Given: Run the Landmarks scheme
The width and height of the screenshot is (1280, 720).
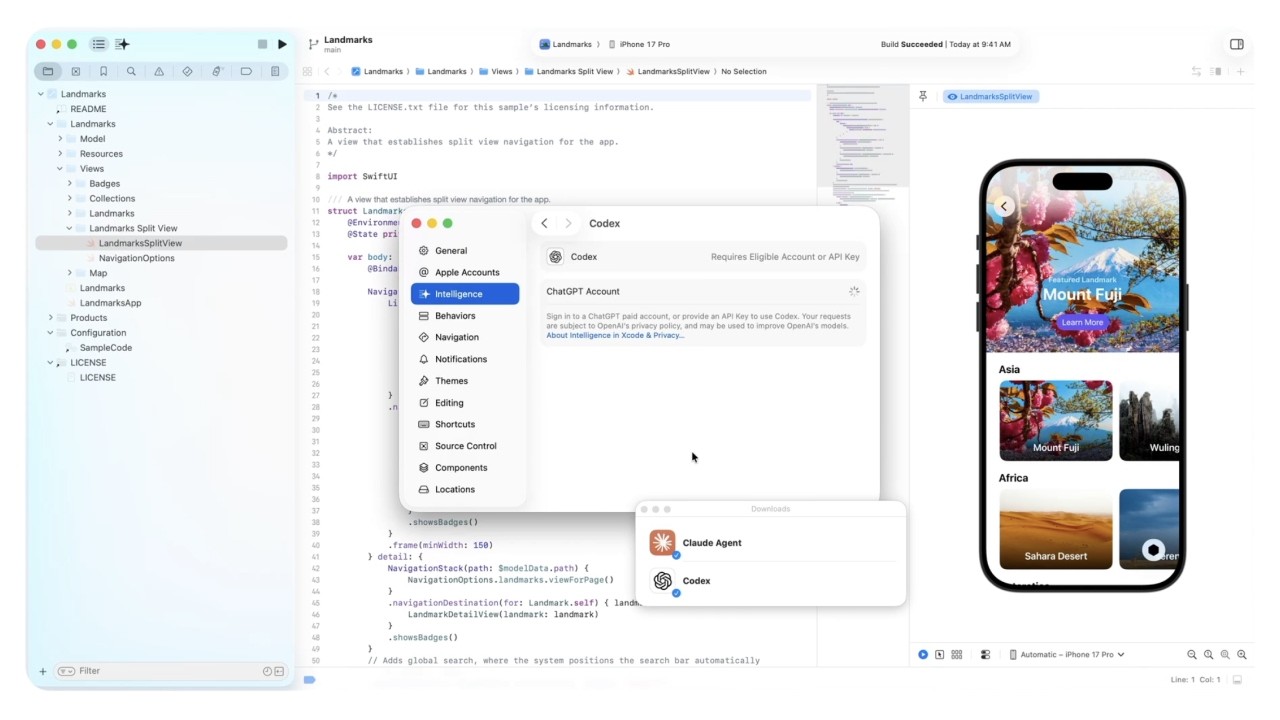Looking at the screenshot, I should tap(282, 44).
